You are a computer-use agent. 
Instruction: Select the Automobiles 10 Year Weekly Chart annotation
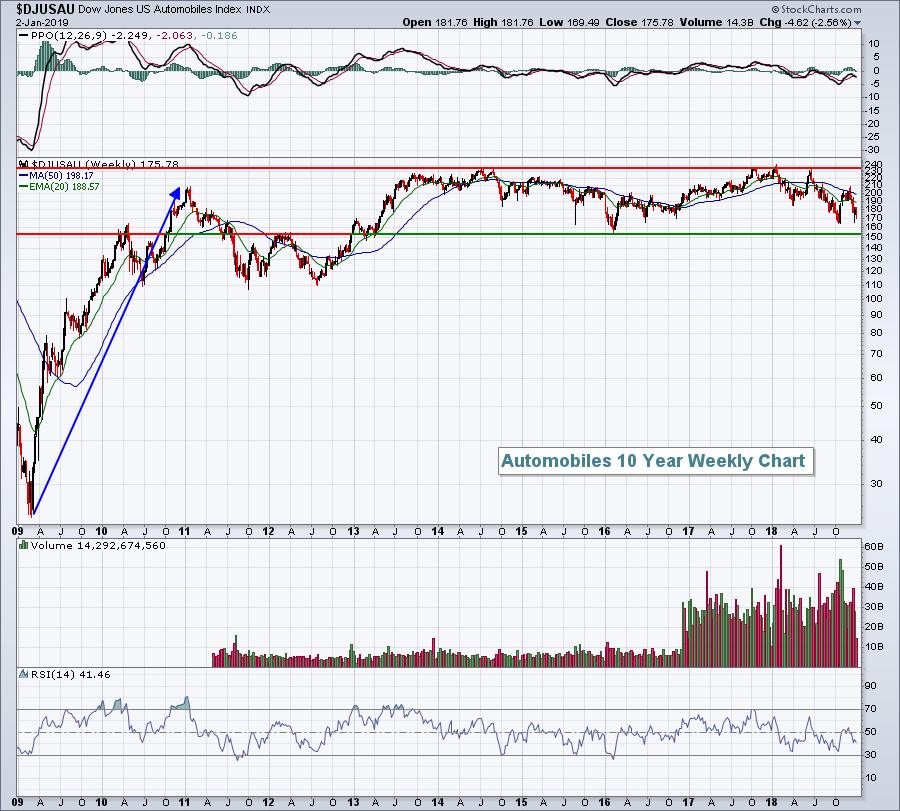(x=652, y=461)
